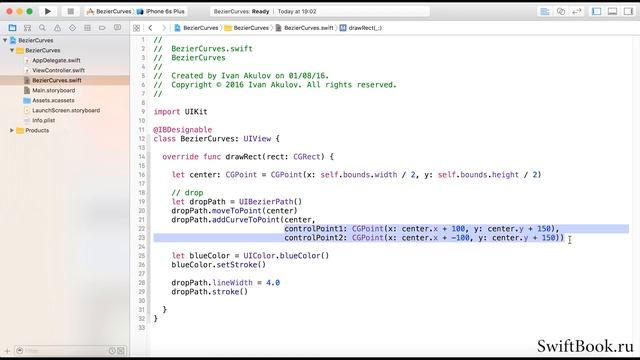Click lineWidth value 4.0
The image size is (640, 360).
coord(273,282)
